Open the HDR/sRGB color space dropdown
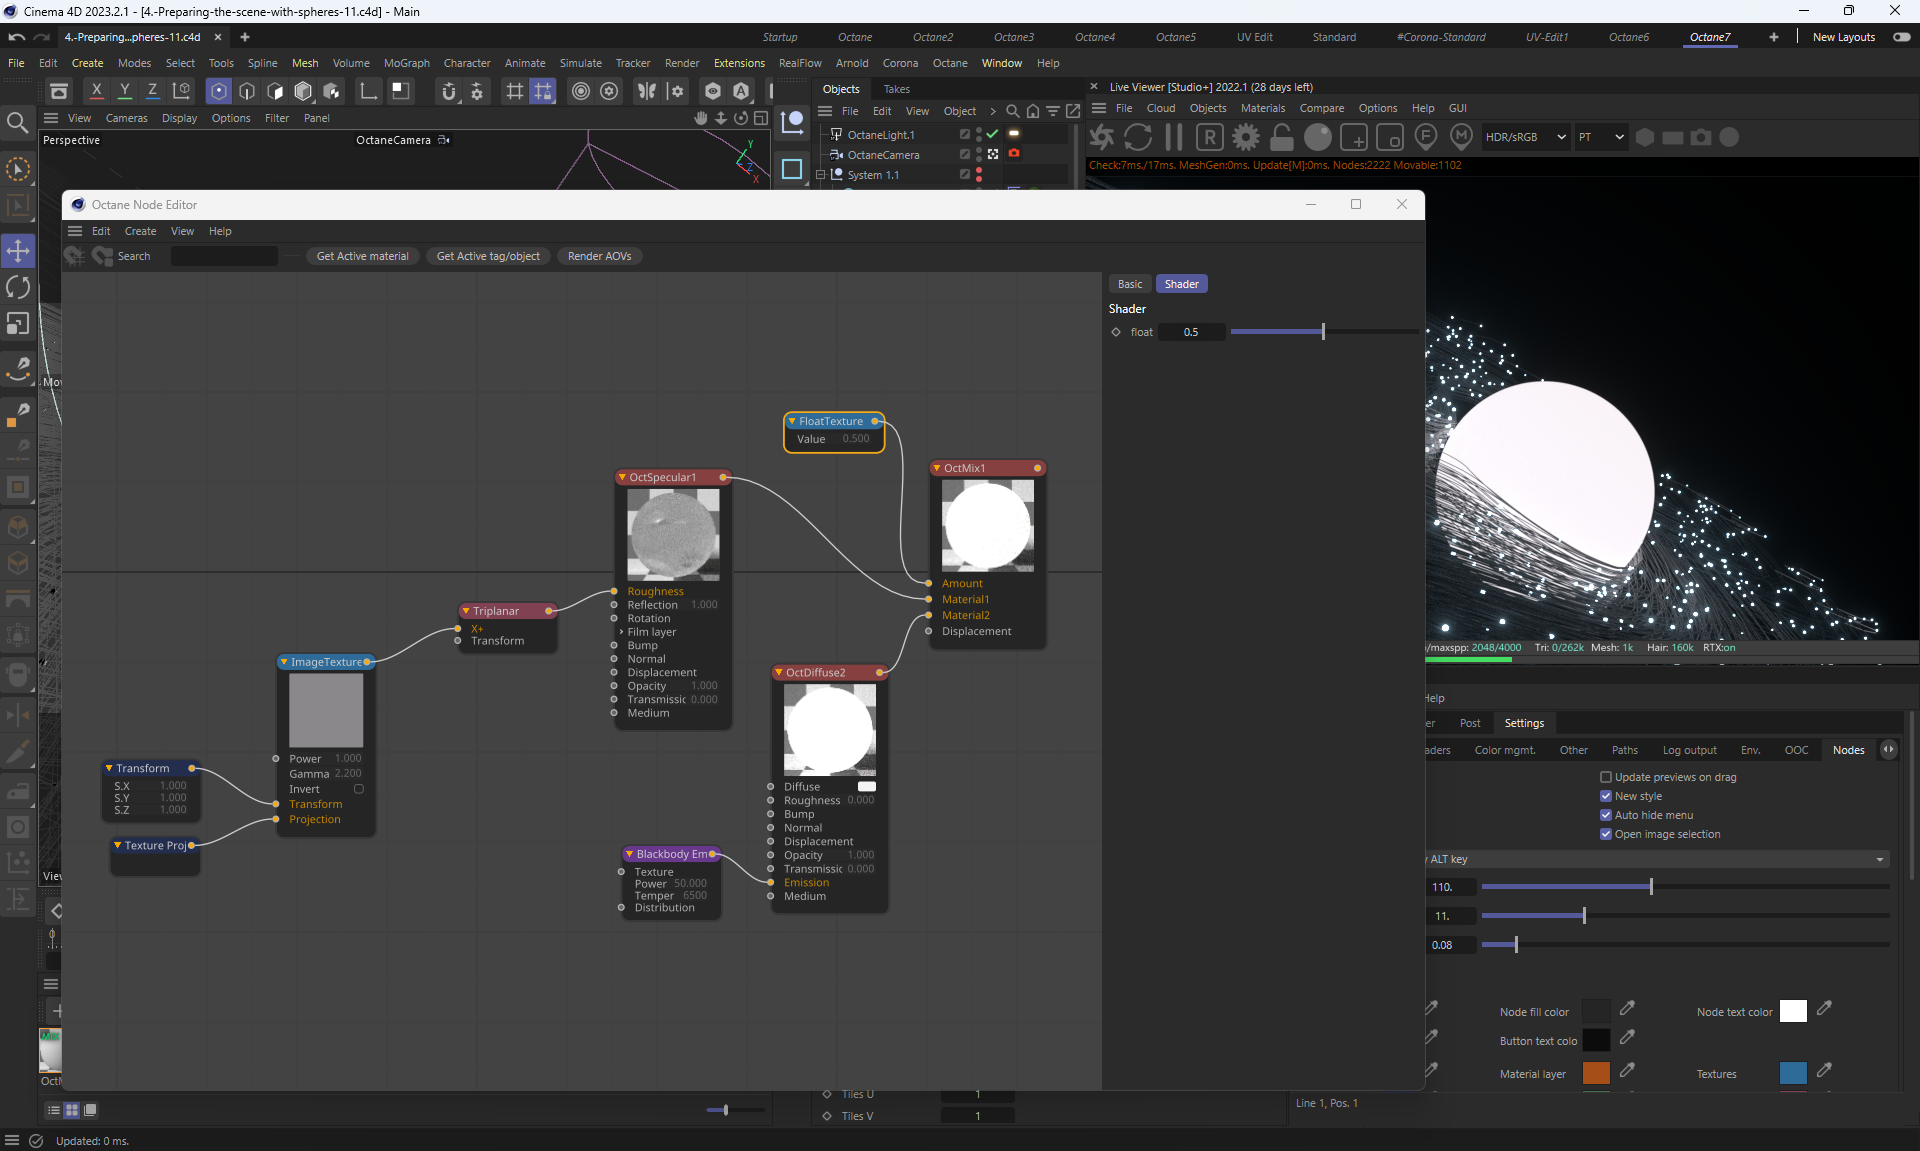 click(x=1524, y=137)
